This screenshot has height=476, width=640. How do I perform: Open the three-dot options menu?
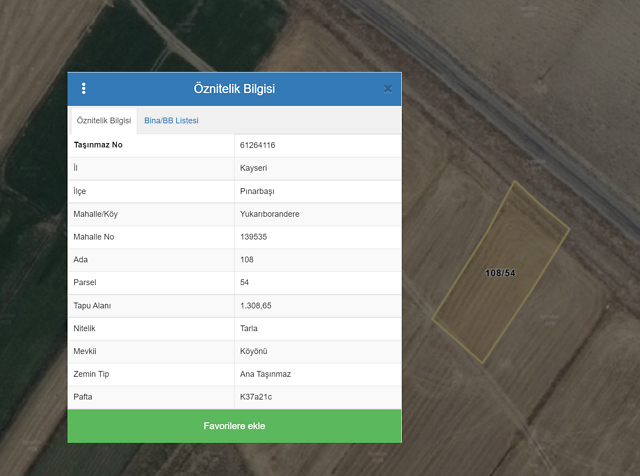click(84, 89)
